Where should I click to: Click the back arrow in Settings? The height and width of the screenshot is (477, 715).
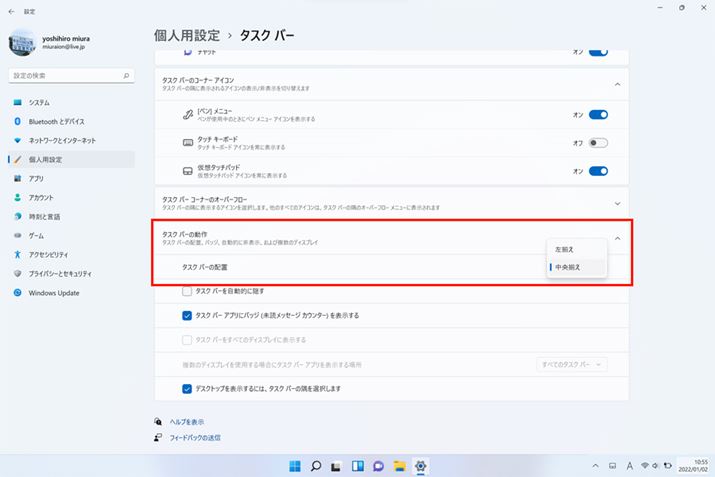coord(10,12)
